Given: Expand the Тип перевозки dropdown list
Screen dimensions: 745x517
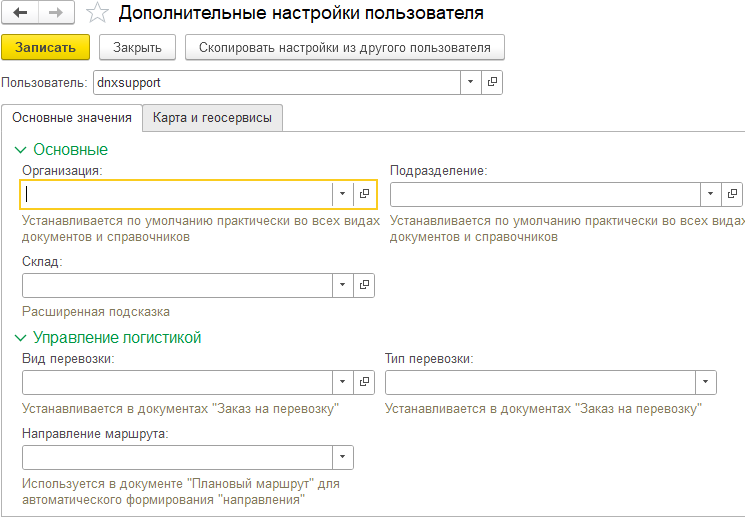Looking at the screenshot, I should point(706,382).
